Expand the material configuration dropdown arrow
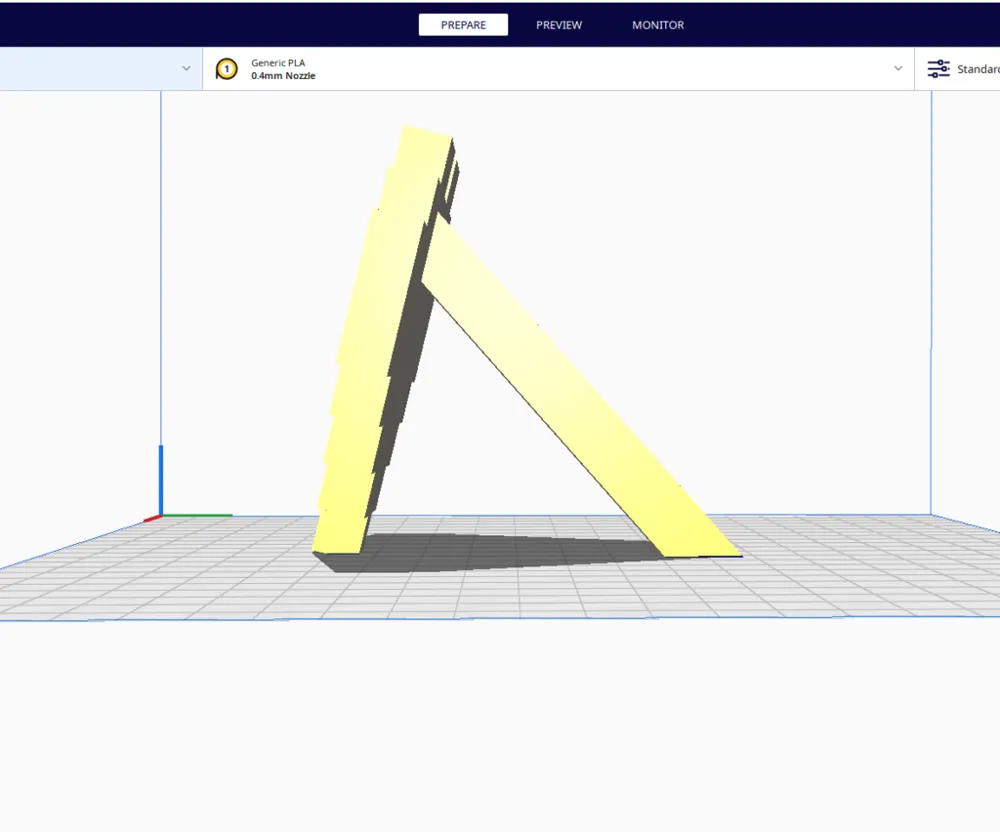 [898, 68]
